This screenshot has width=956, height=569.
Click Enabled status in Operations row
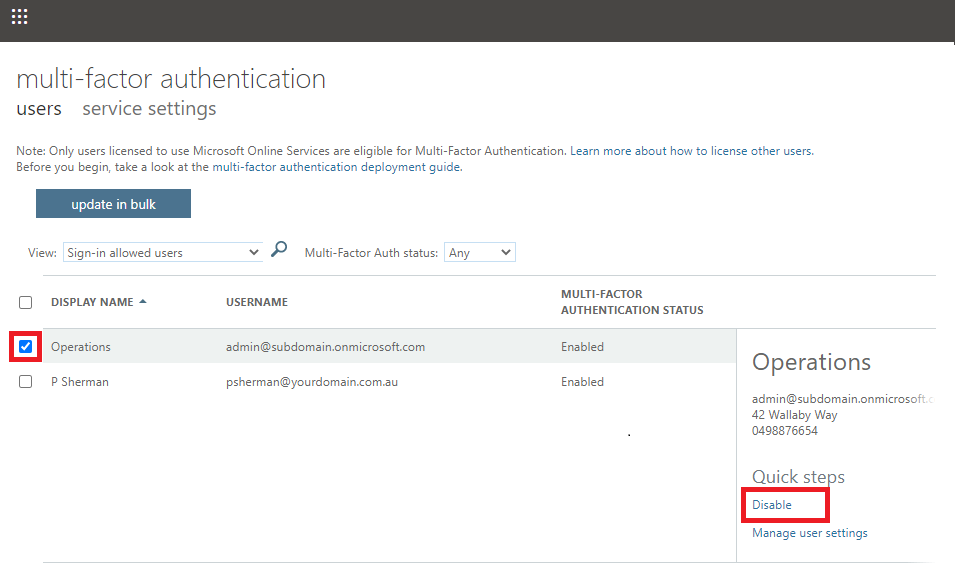pos(582,347)
